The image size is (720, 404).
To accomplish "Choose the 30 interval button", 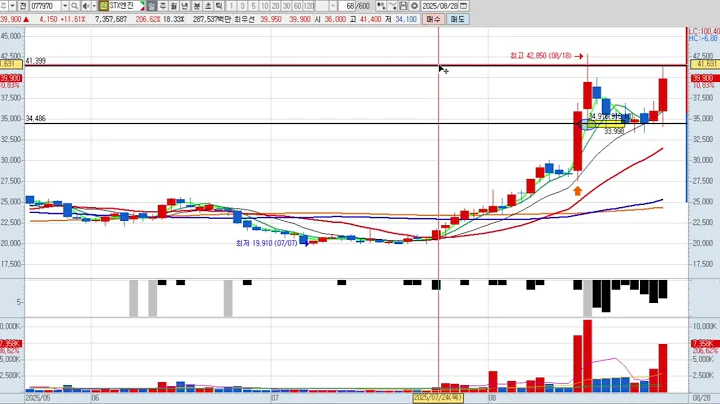I will (x=287, y=6).
